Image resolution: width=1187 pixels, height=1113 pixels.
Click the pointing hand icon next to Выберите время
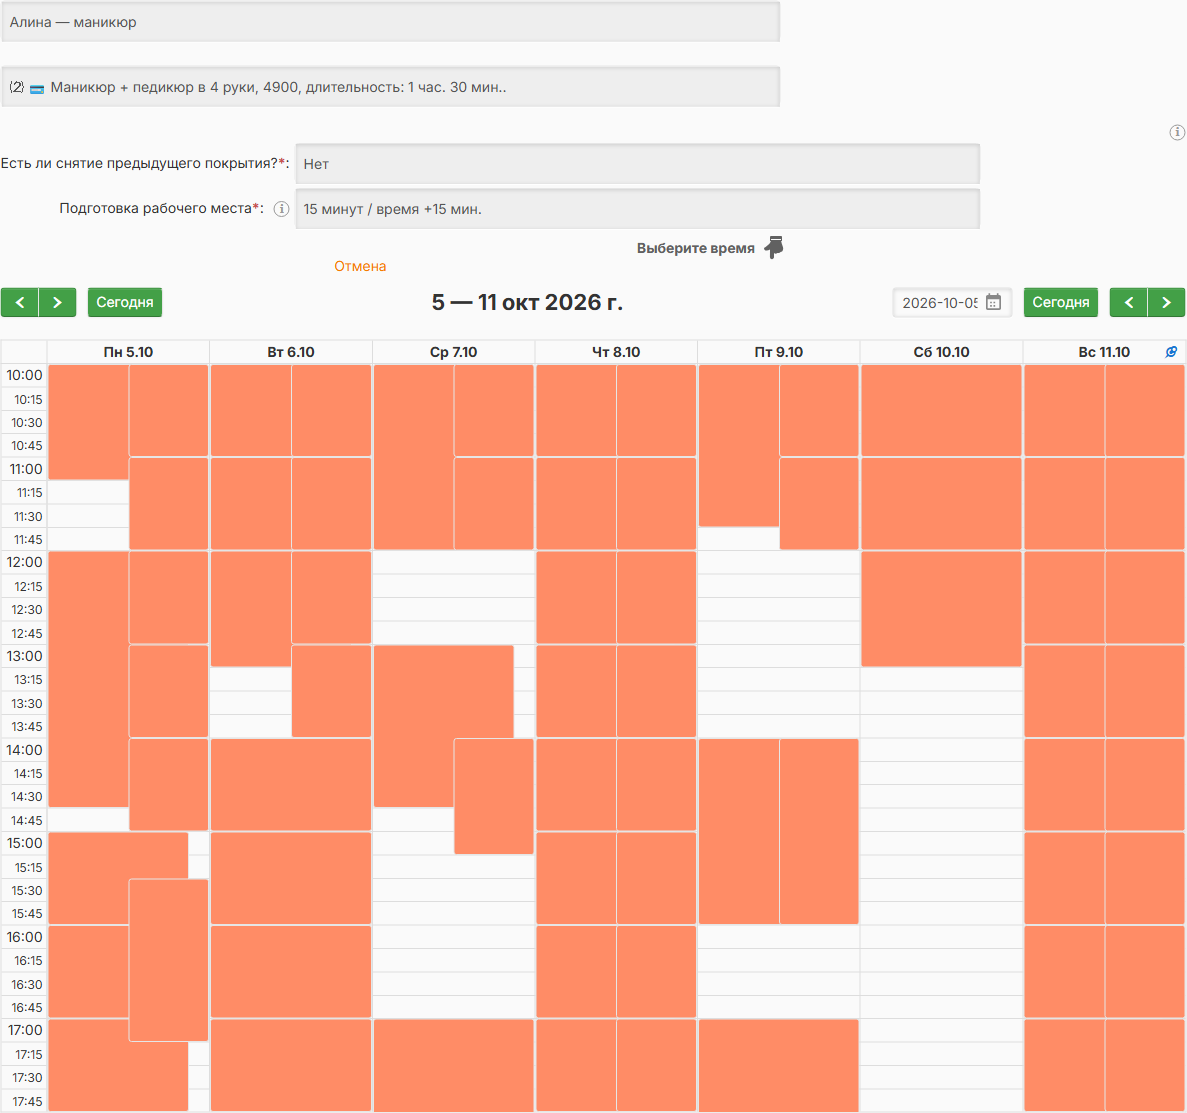[774, 248]
